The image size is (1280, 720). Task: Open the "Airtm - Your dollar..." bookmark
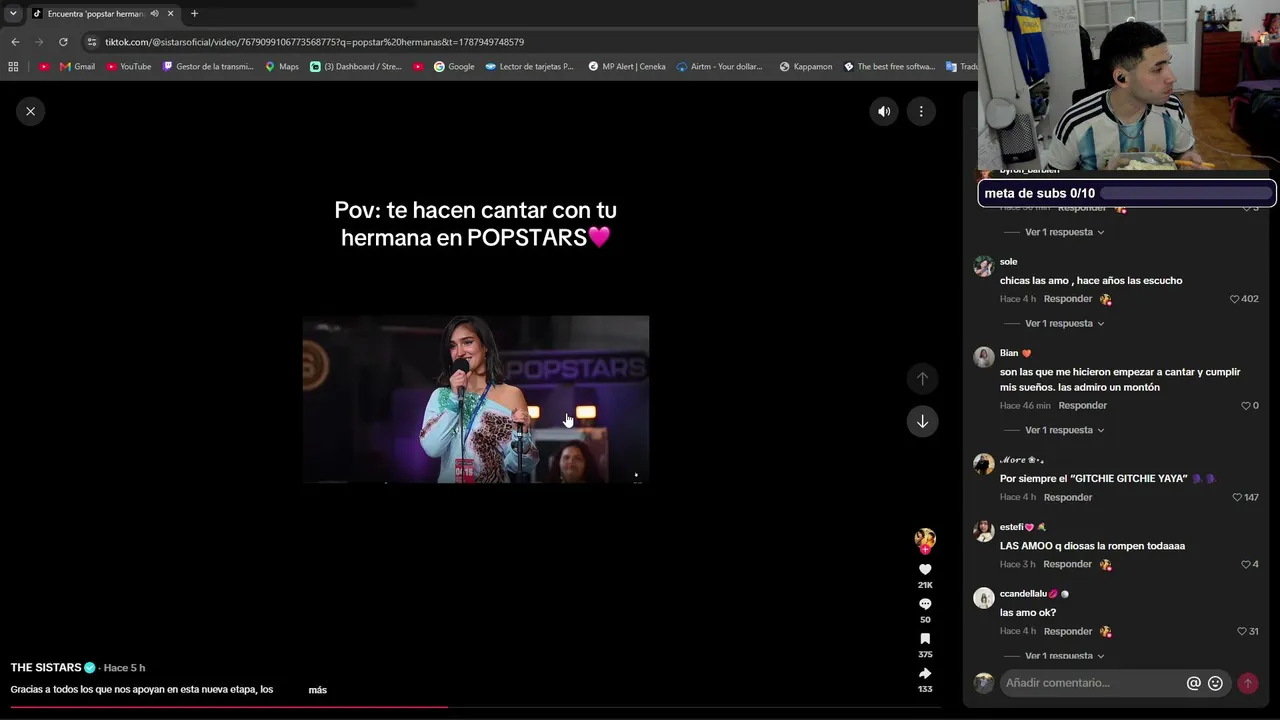719,67
